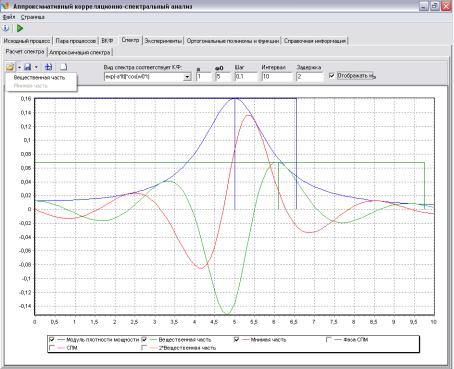454x369 pixels.
Task: Click the green Run arrow icon
Action: pos(20,28)
